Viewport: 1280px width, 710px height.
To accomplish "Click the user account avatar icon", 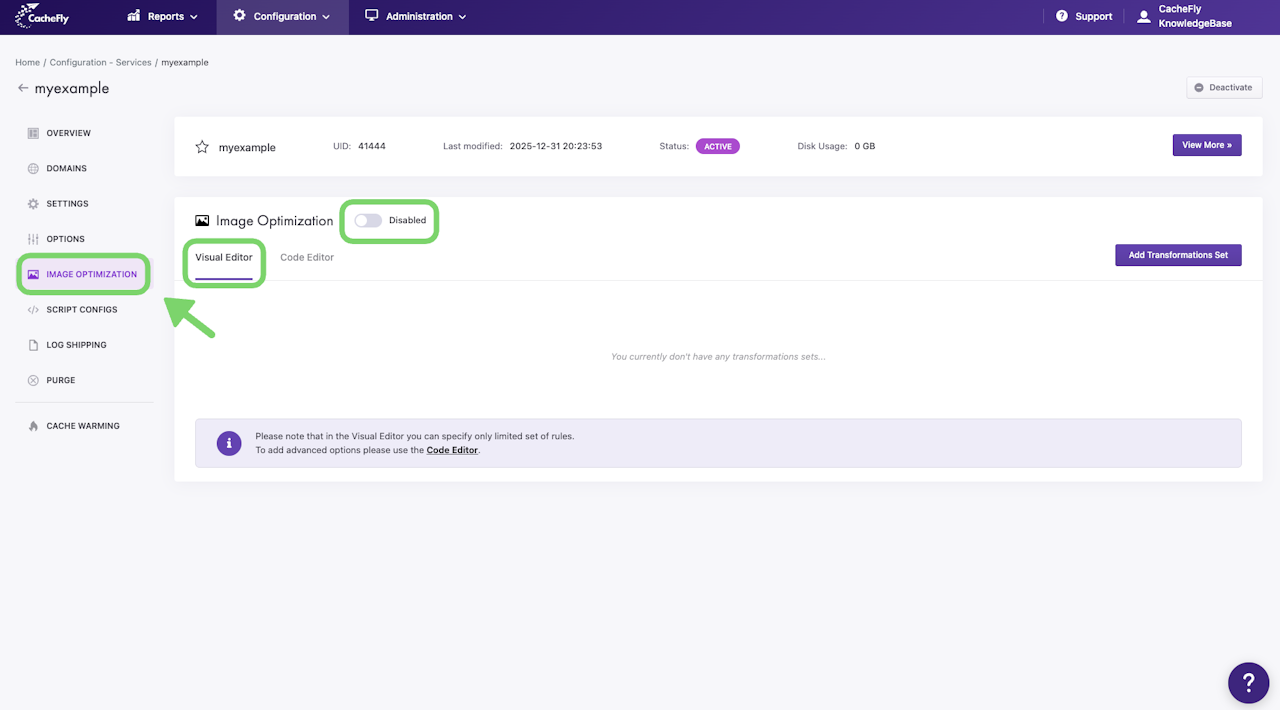I will (1144, 16).
